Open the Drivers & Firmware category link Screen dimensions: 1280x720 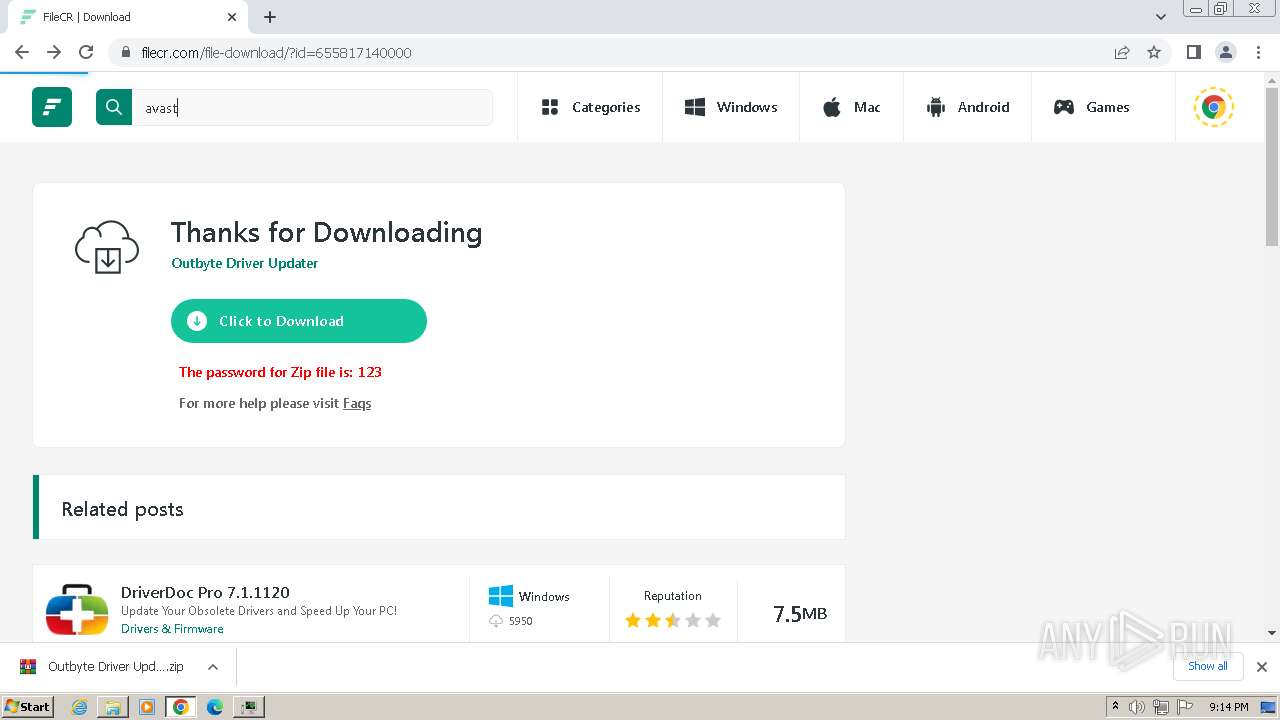(x=172, y=629)
